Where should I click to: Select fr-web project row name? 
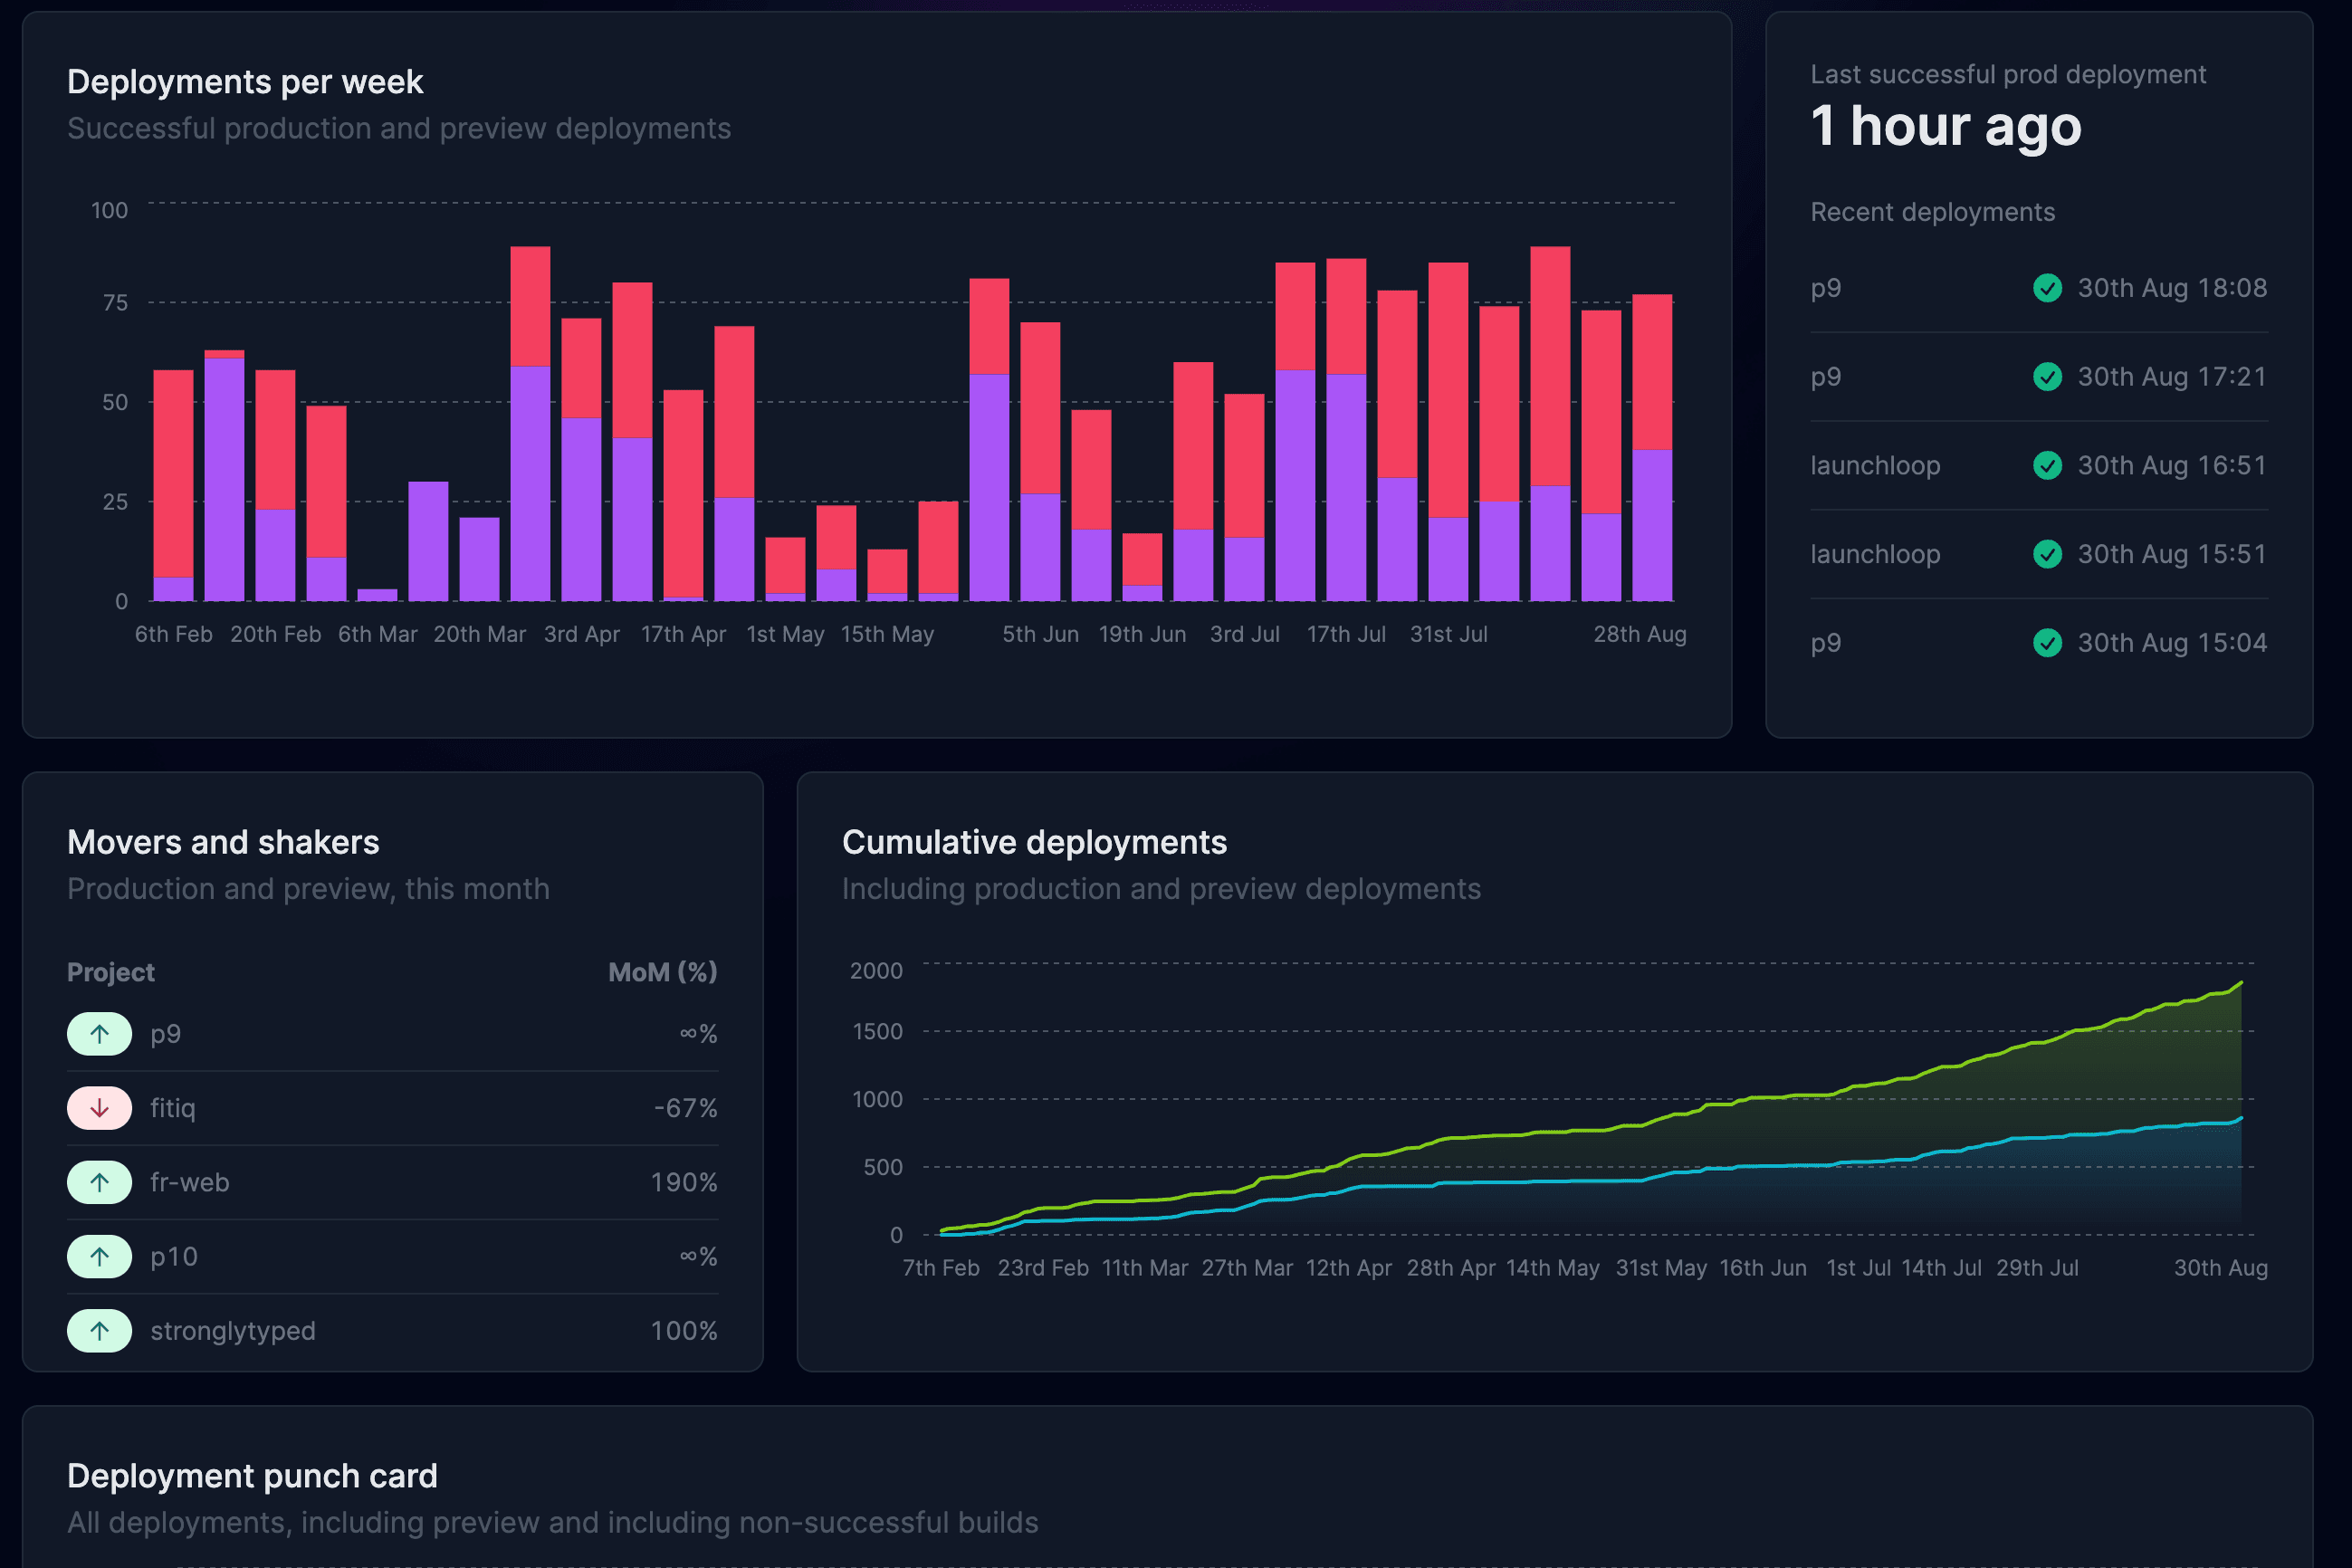[x=190, y=1182]
